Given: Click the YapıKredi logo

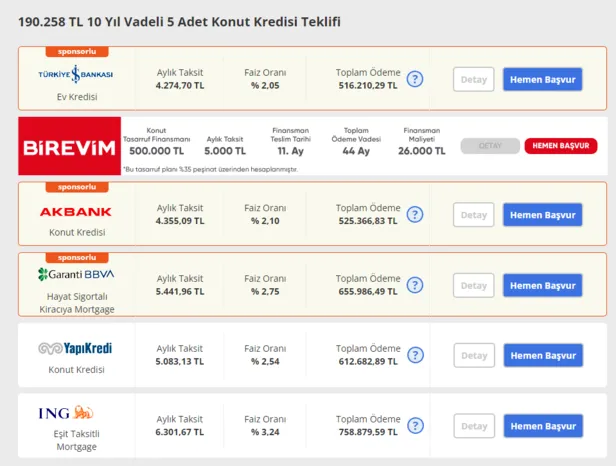Looking at the screenshot, I should coord(75,348).
